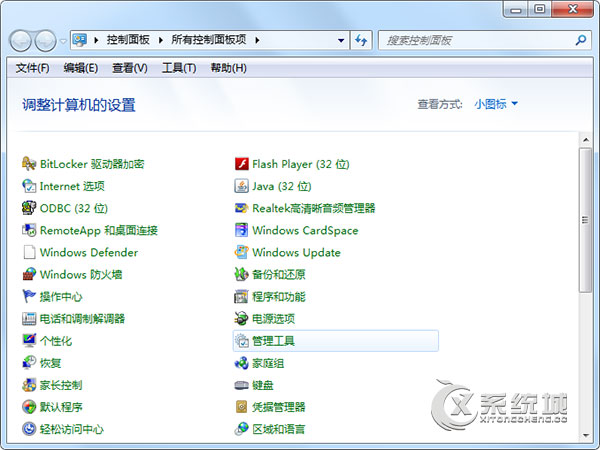Expand the arrow after 控制面板 breadcrumb
The image size is (600, 450).
click(x=161, y=40)
